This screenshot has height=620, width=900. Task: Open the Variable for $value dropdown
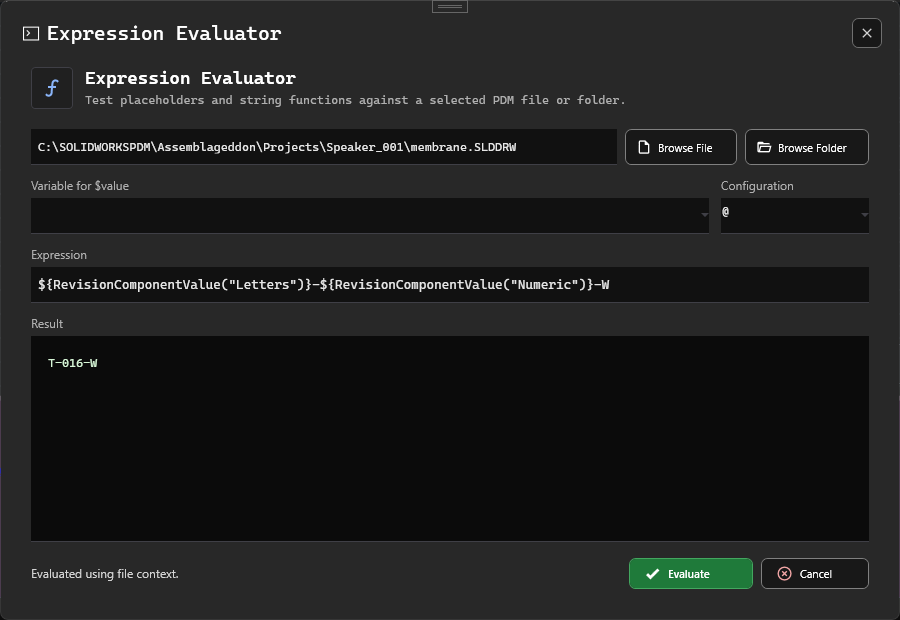pos(370,215)
